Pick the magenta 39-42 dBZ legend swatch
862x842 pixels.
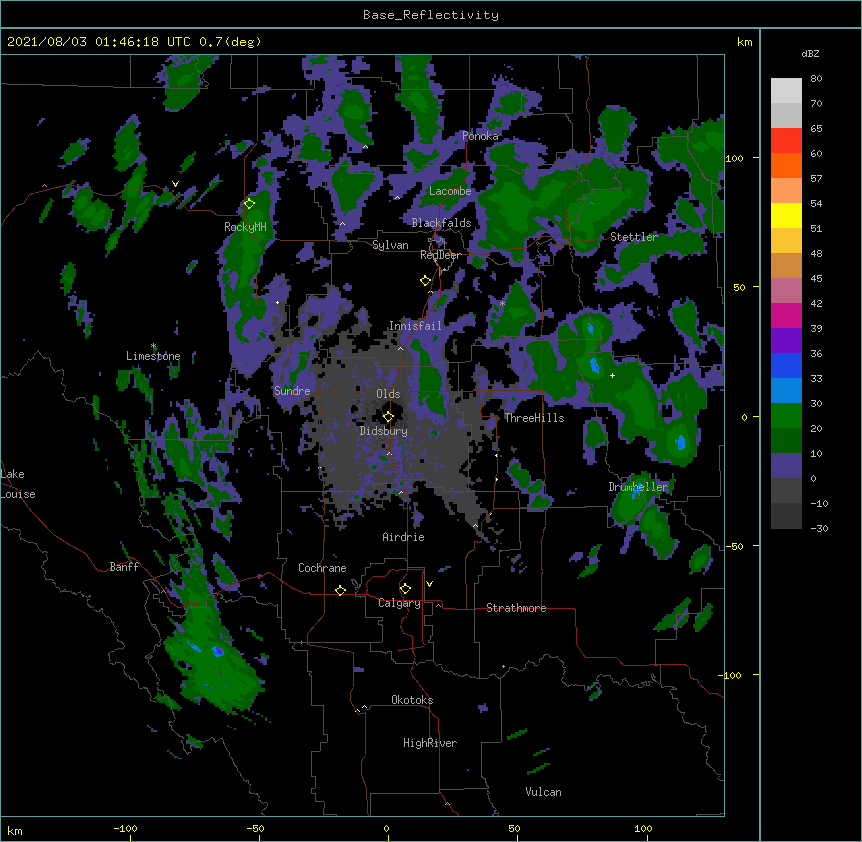[x=786, y=315]
